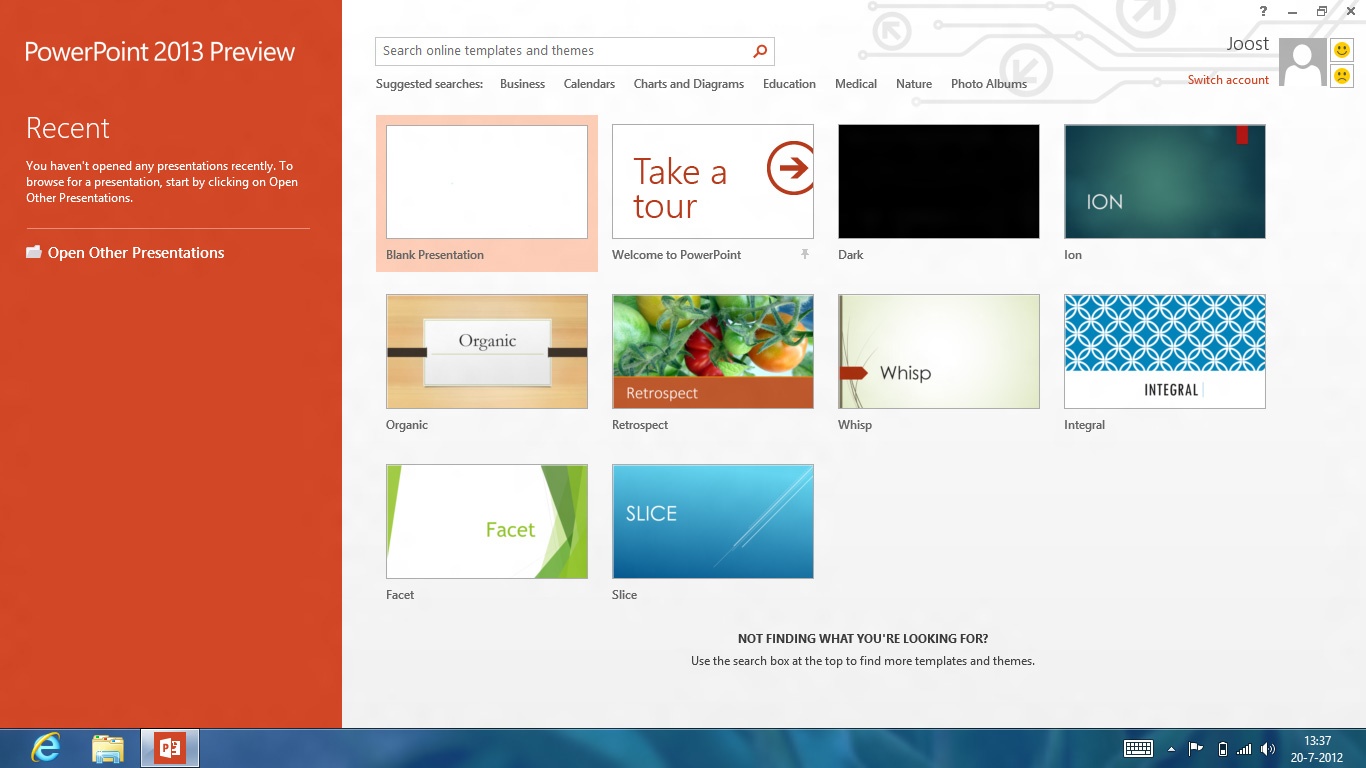The height and width of the screenshot is (768, 1366).
Task: Open Other Presentations link
Action: 136,253
